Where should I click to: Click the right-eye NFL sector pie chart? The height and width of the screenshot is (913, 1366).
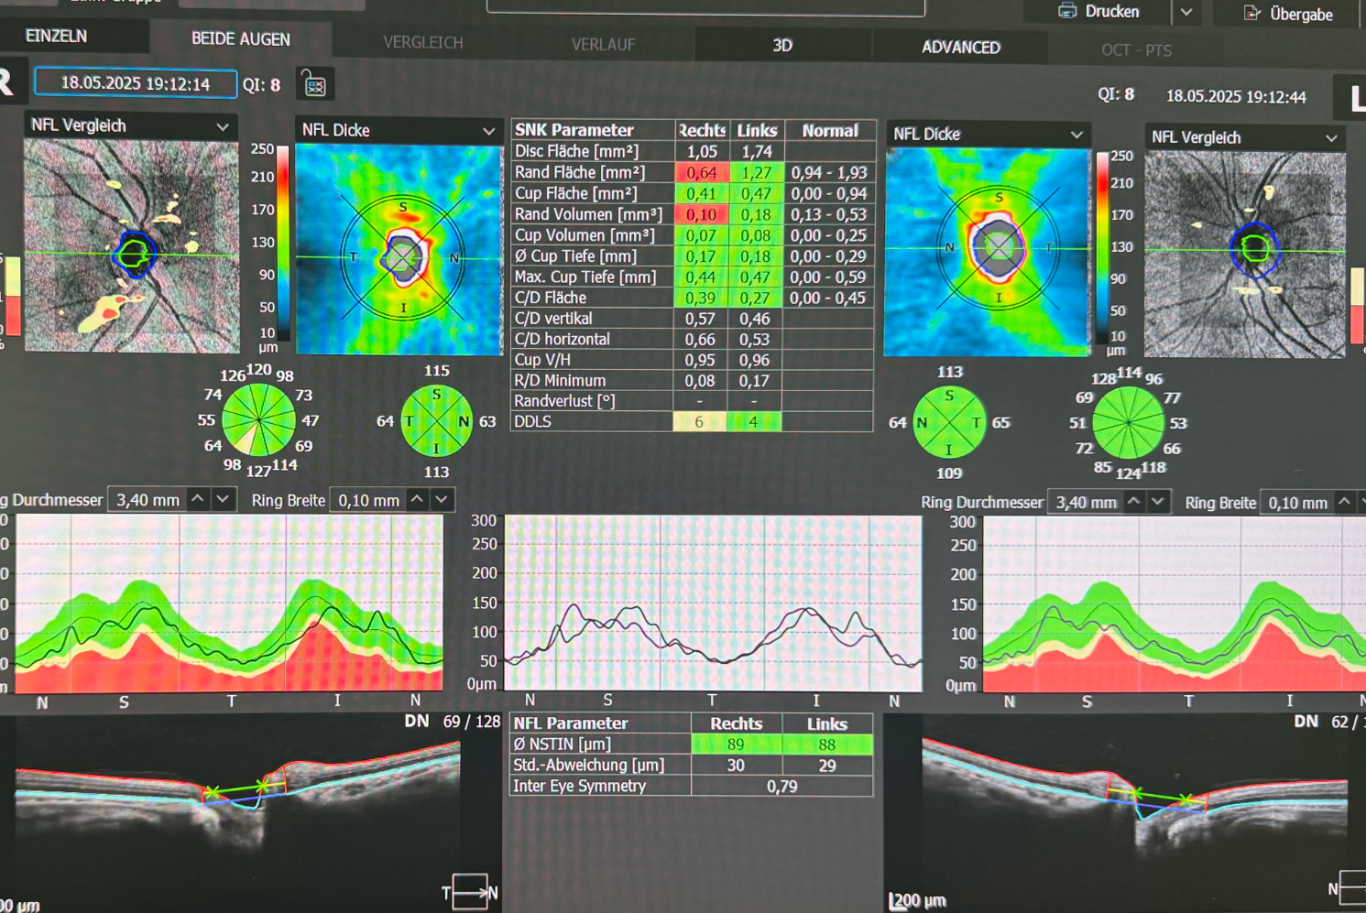(x=258, y=421)
